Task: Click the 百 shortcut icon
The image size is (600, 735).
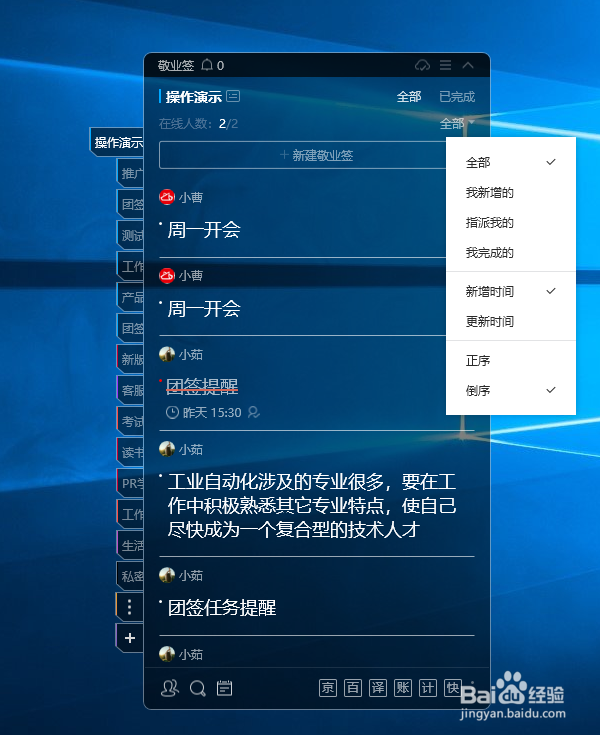Action: pyautogui.click(x=352, y=688)
